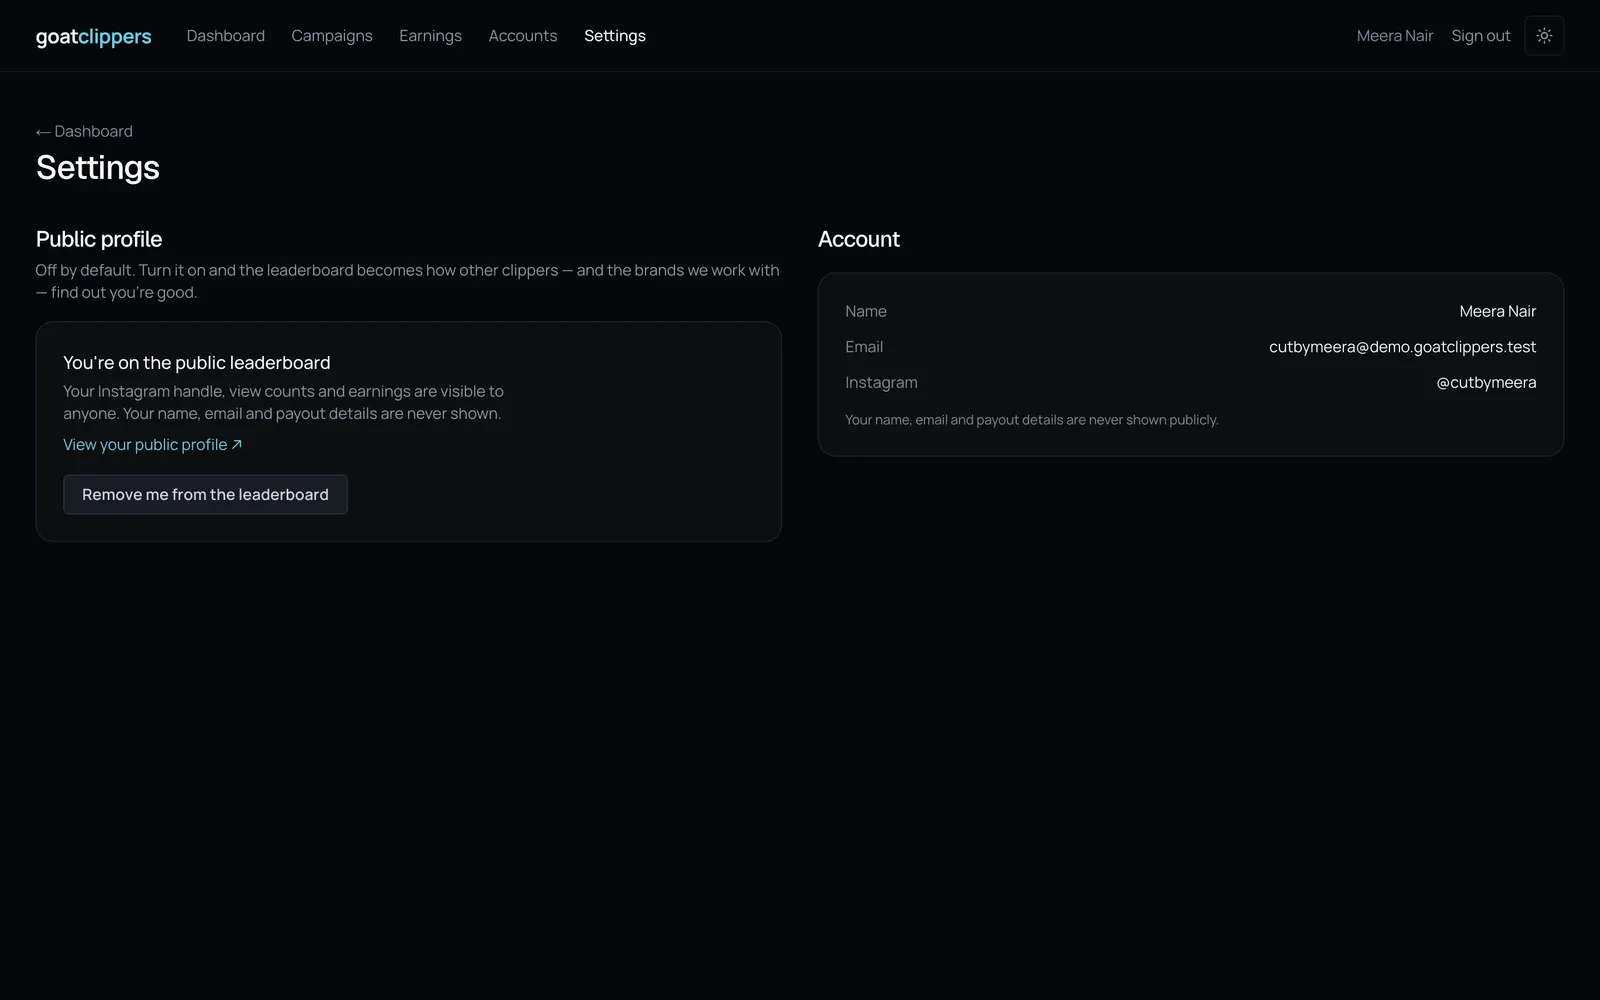Click the Email label in the Account card
The width and height of the screenshot is (1600, 1000).
click(864, 347)
